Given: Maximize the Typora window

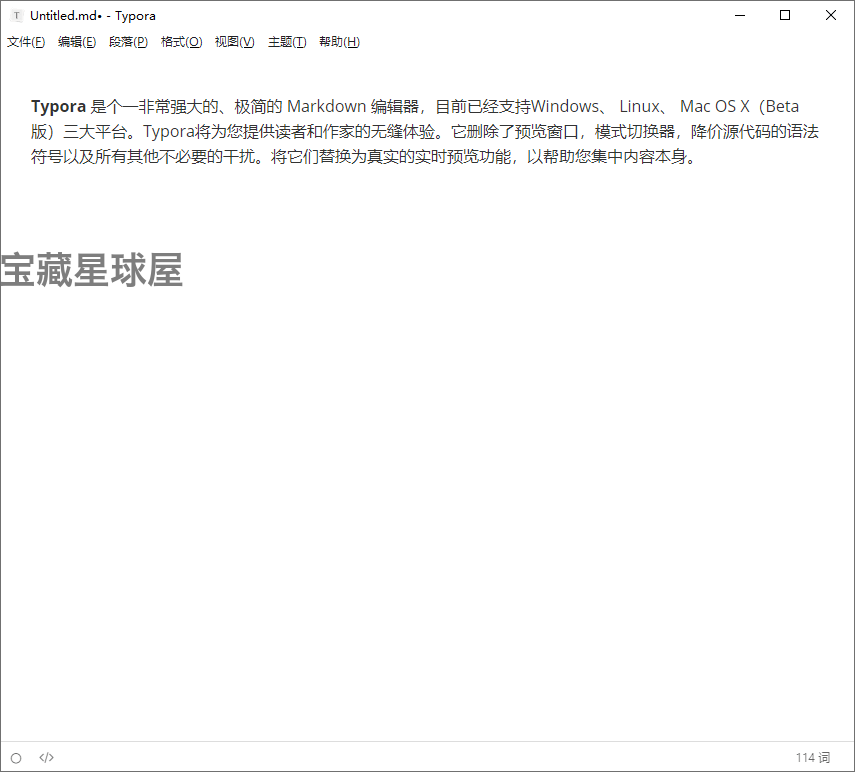Looking at the screenshot, I should [785, 15].
